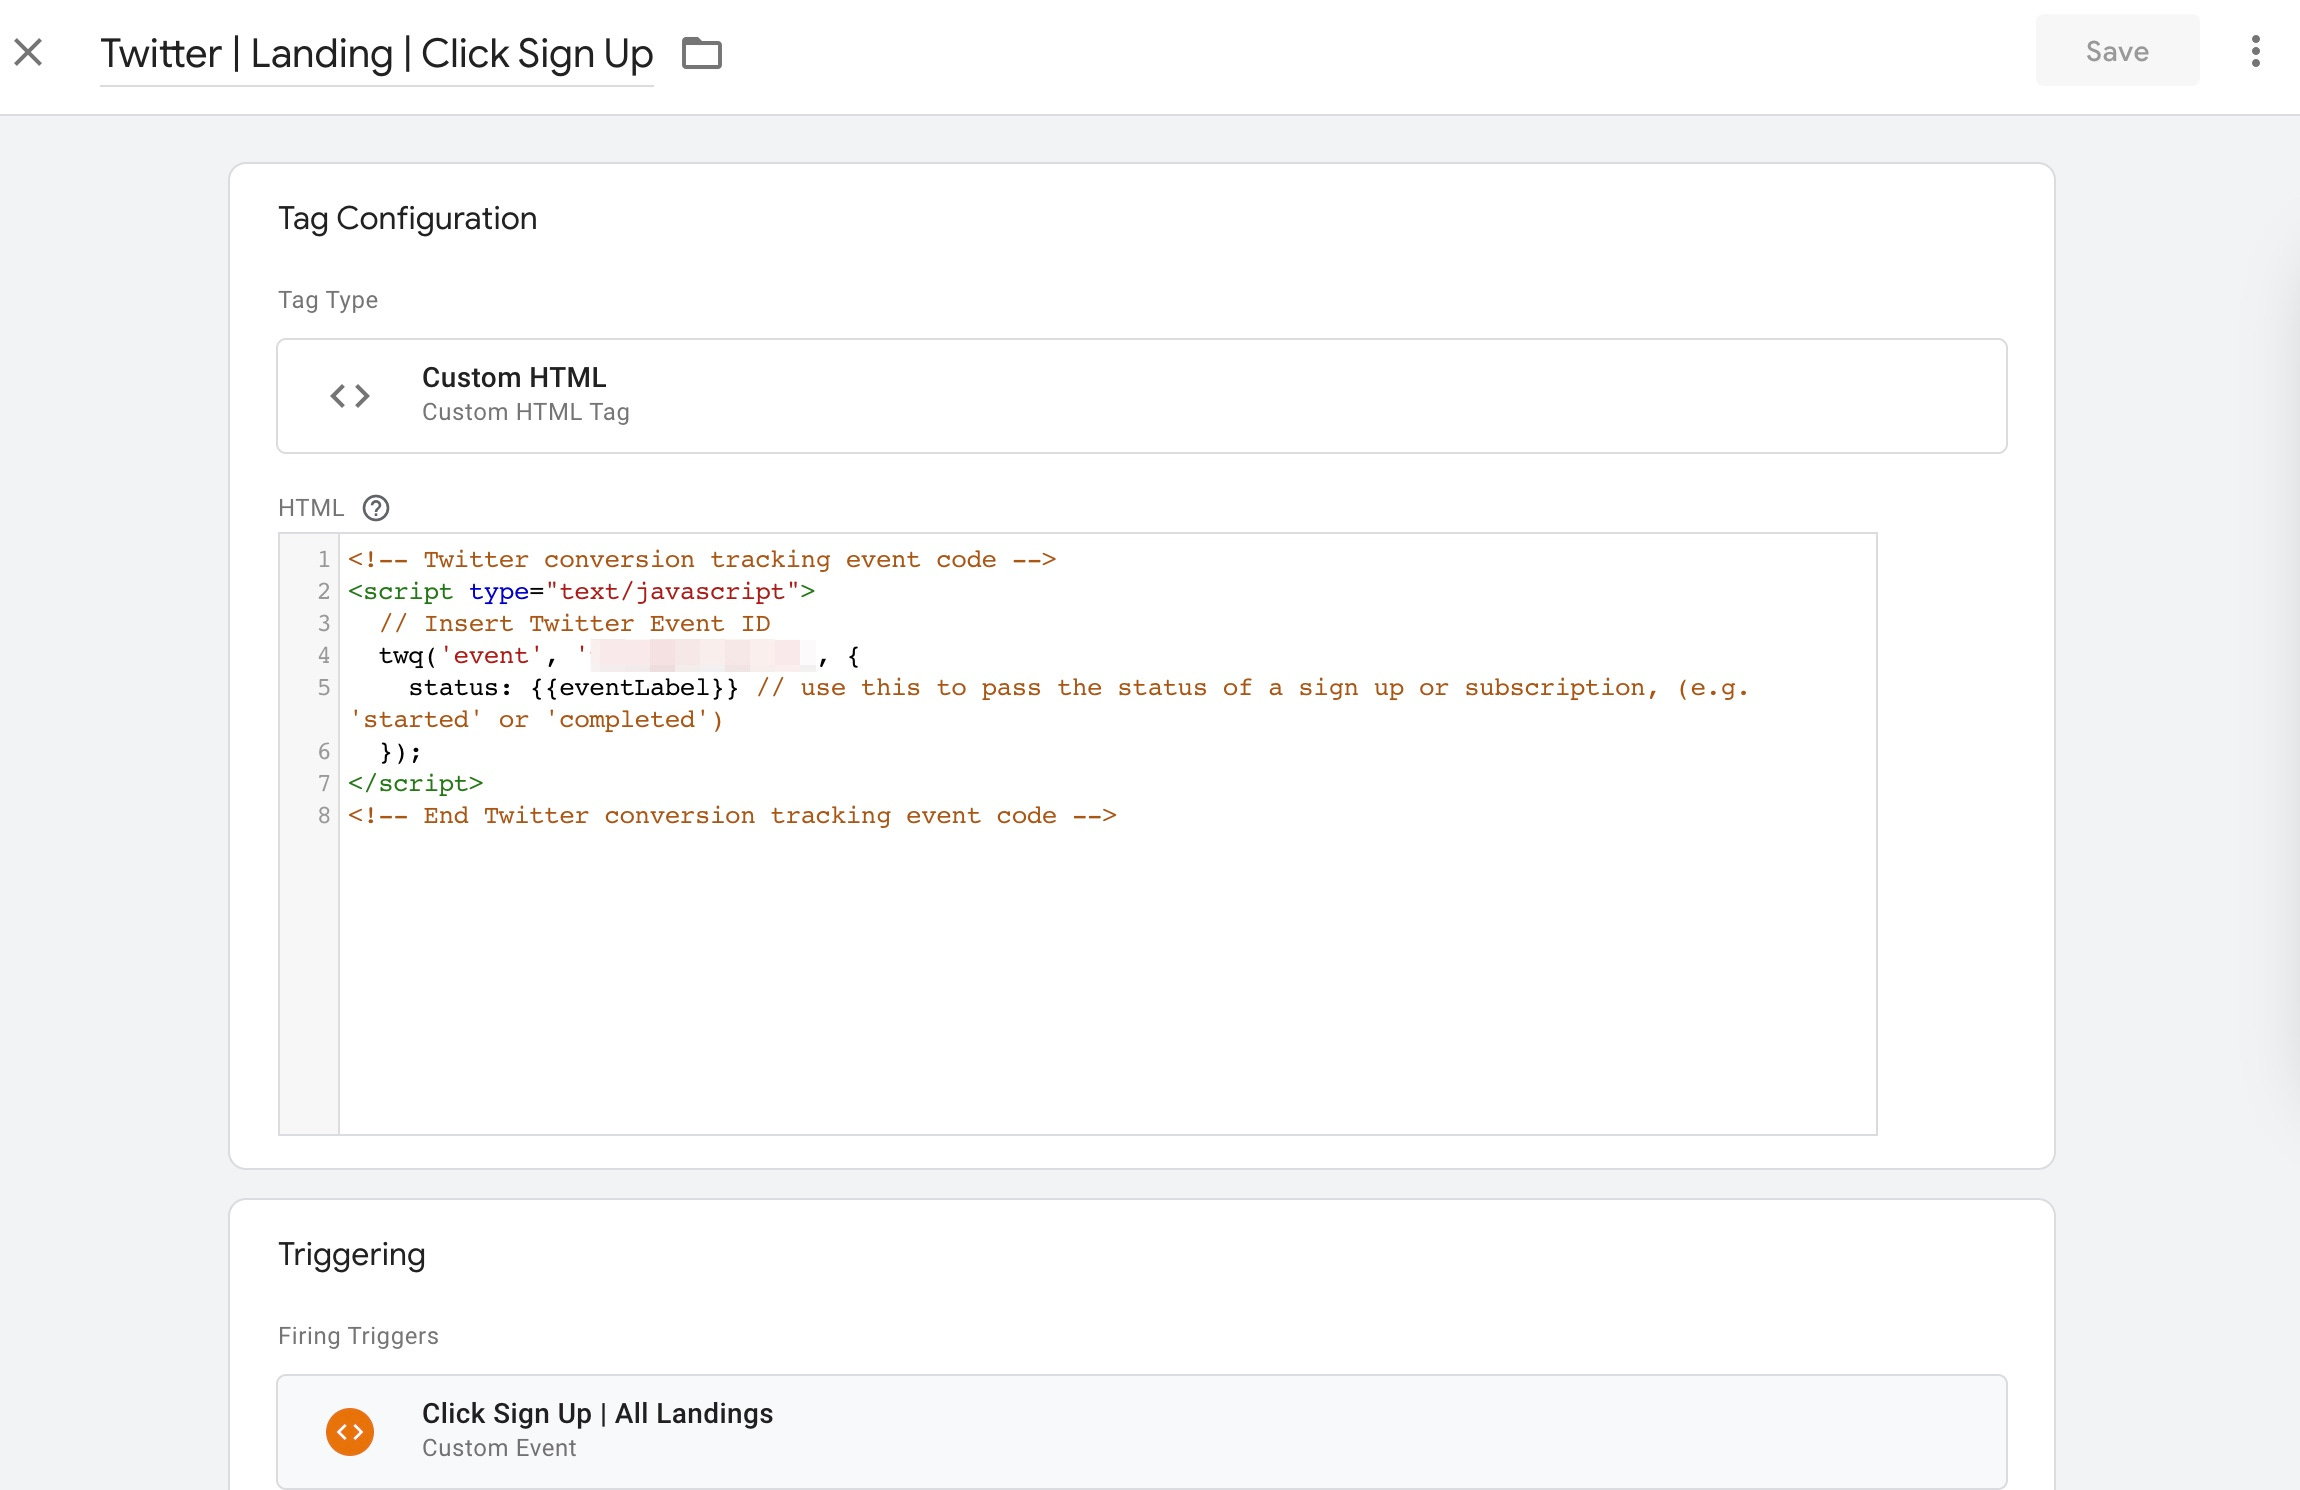This screenshot has height=1490, width=2300.
Task: Edit the tag name 'Twitter | Landing | Click Sign Up'
Action: (376, 54)
